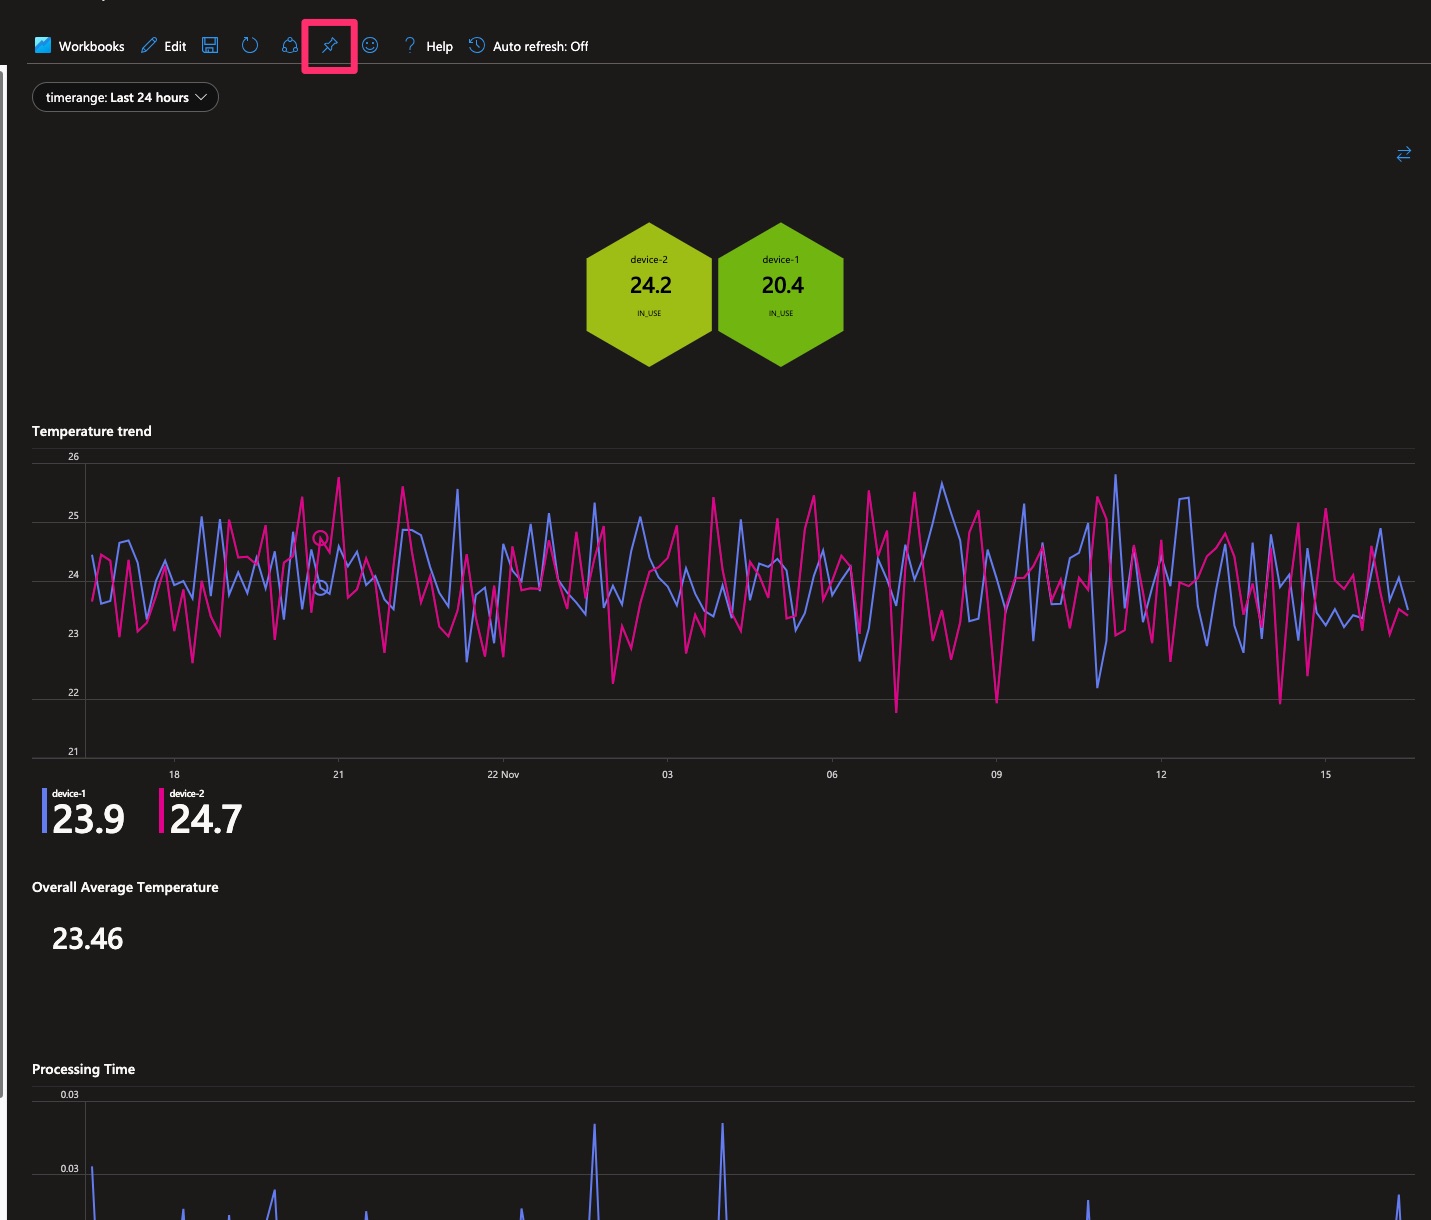1431x1220 pixels.
Task: Click the pencil edit icon
Action: pos(149,45)
